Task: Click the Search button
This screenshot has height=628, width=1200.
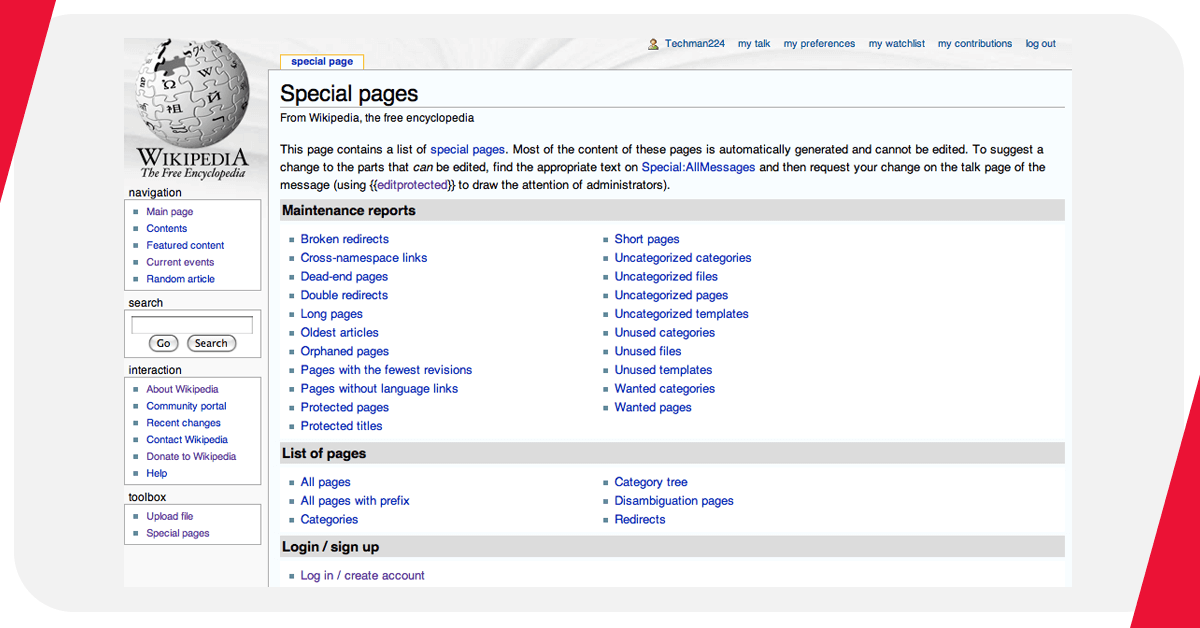Action: (211, 343)
